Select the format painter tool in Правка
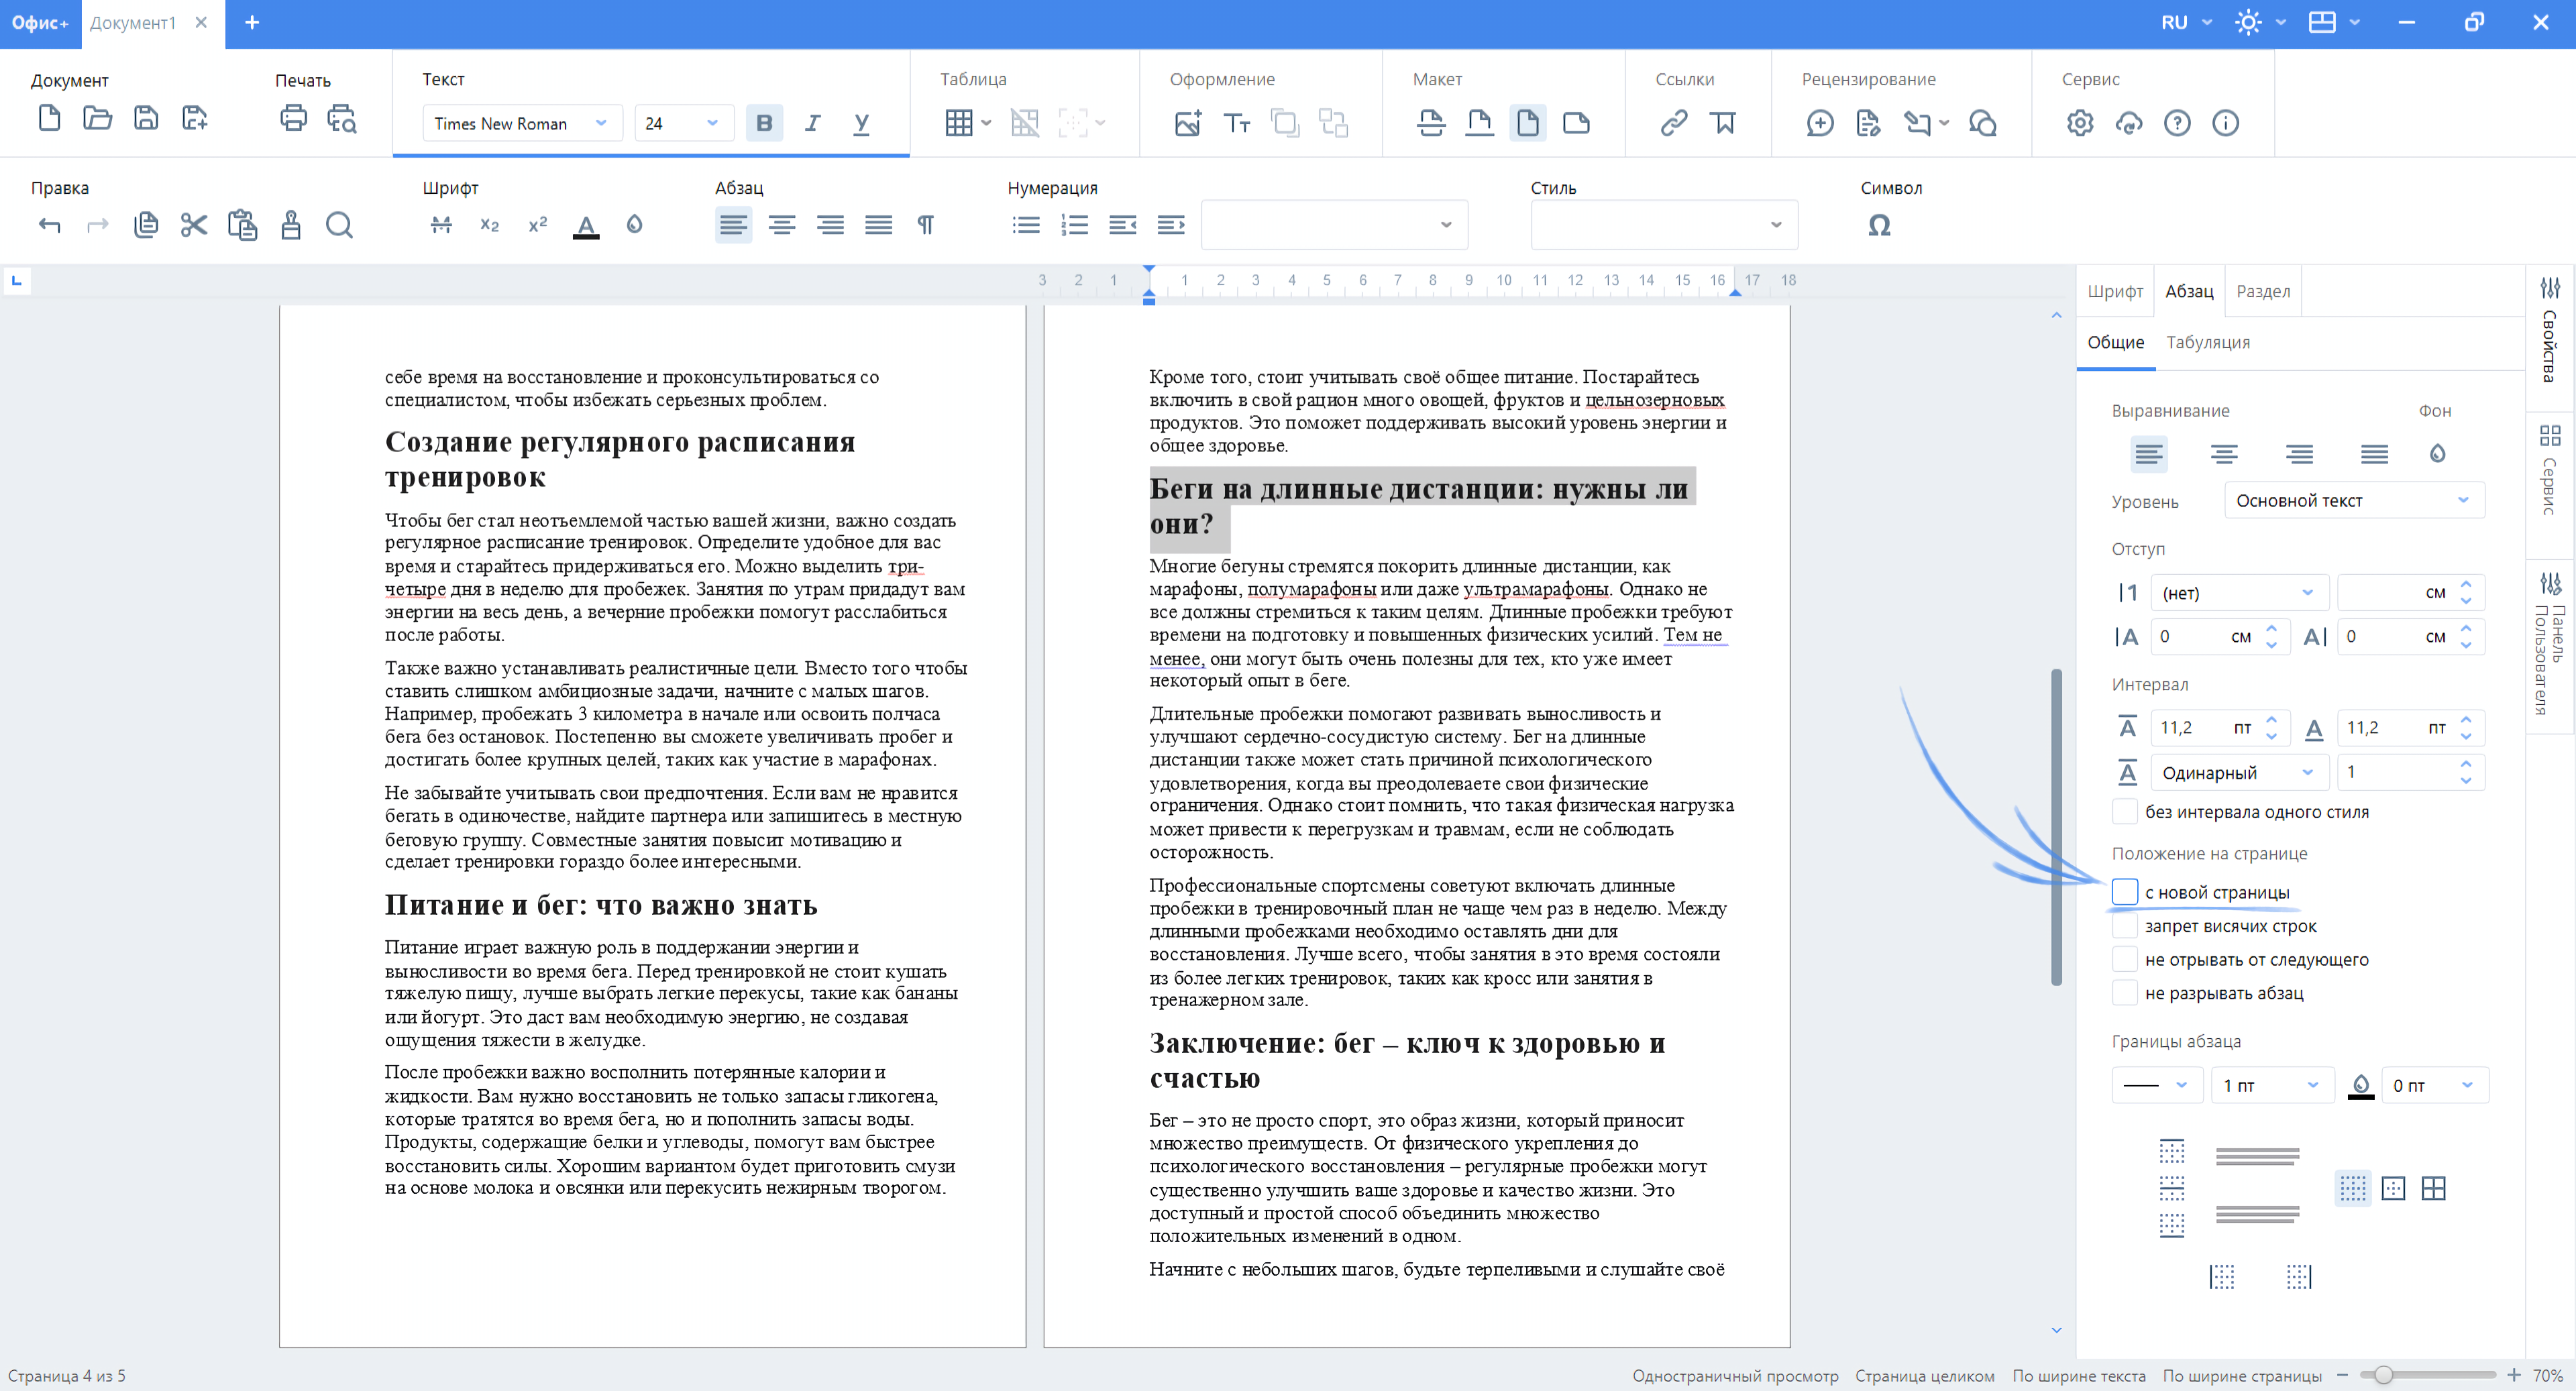This screenshot has height=1391, width=2576. pyautogui.click(x=291, y=225)
